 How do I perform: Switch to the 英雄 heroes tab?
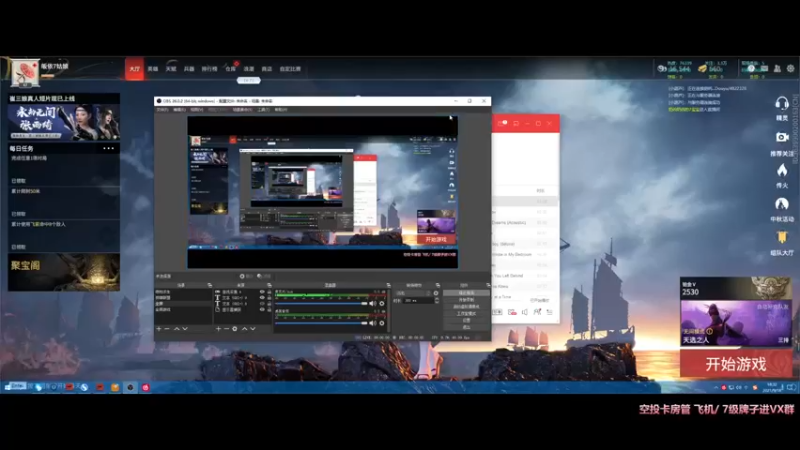[153, 69]
